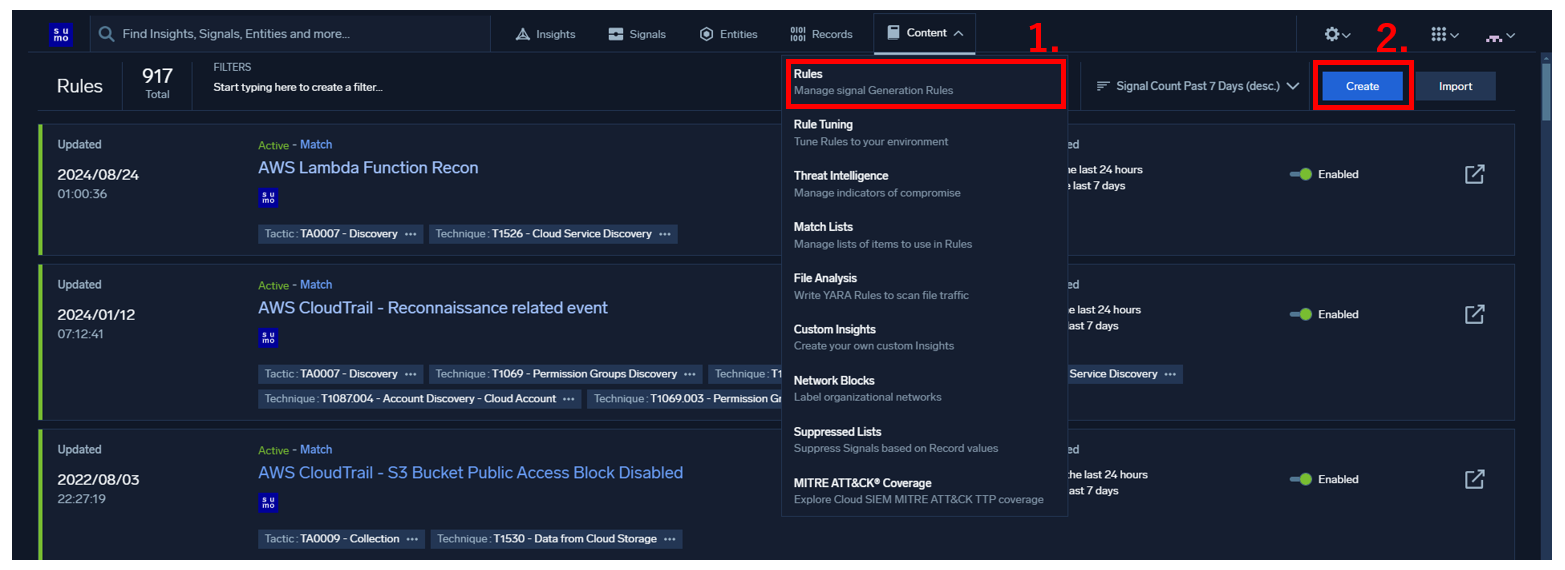Select Rules in the Content menu
The height and width of the screenshot is (570, 1565).
pyautogui.click(x=925, y=82)
